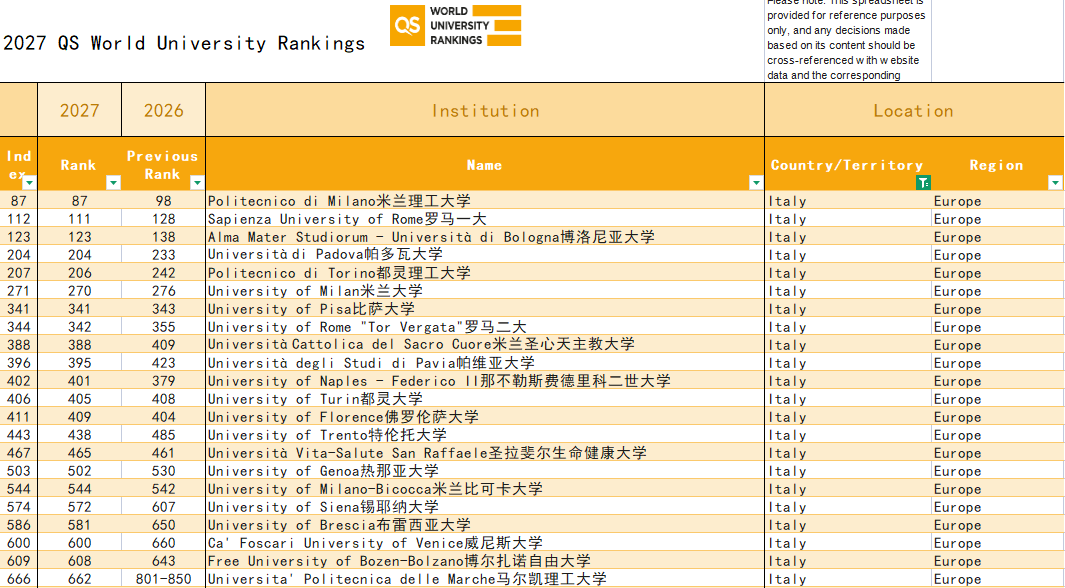Select the University of Turin cell
Viewport: 1065px width, 588px height.
[x=485, y=399]
